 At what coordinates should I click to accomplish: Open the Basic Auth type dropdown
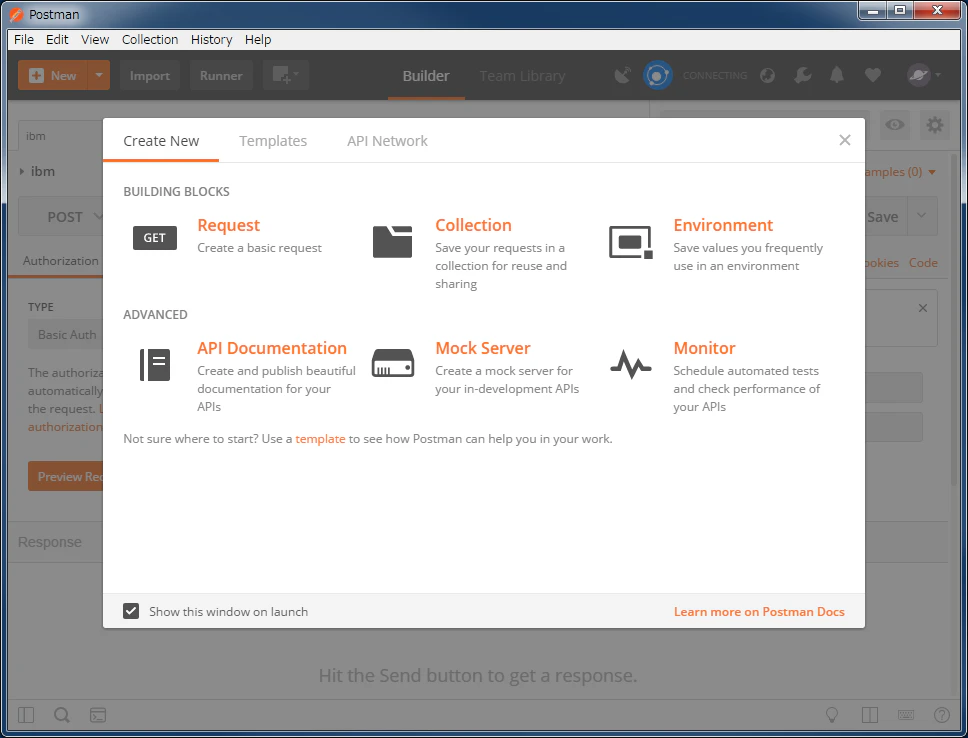(x=67, y=335)
